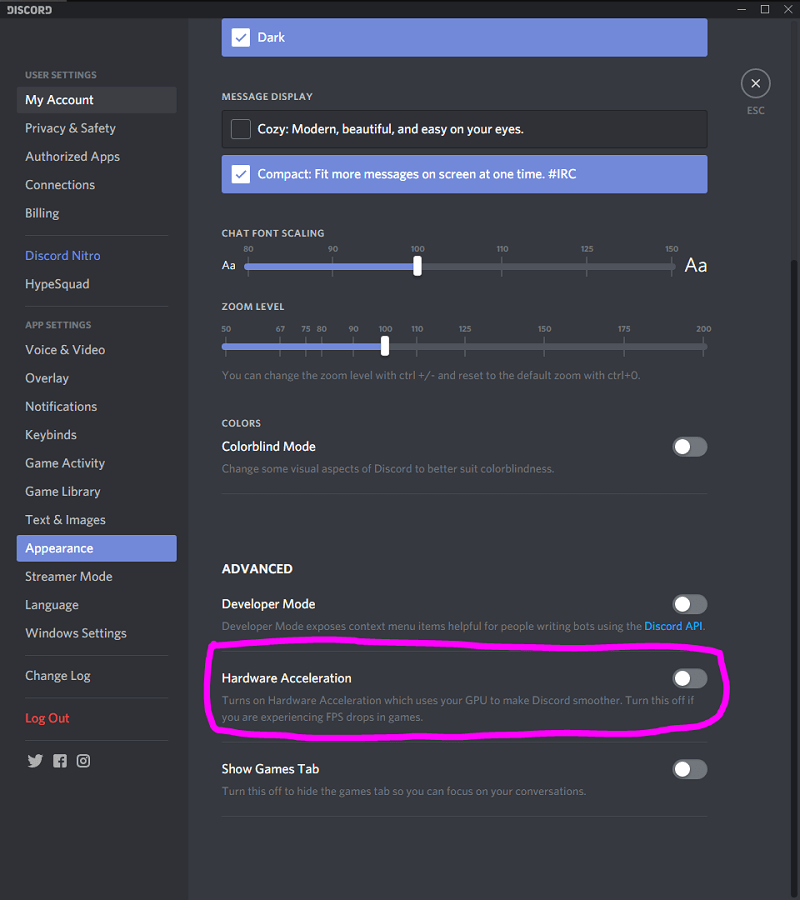
Task: Set chat font scaling to 125
Action: pyautogui.click(x=587, y=266)
